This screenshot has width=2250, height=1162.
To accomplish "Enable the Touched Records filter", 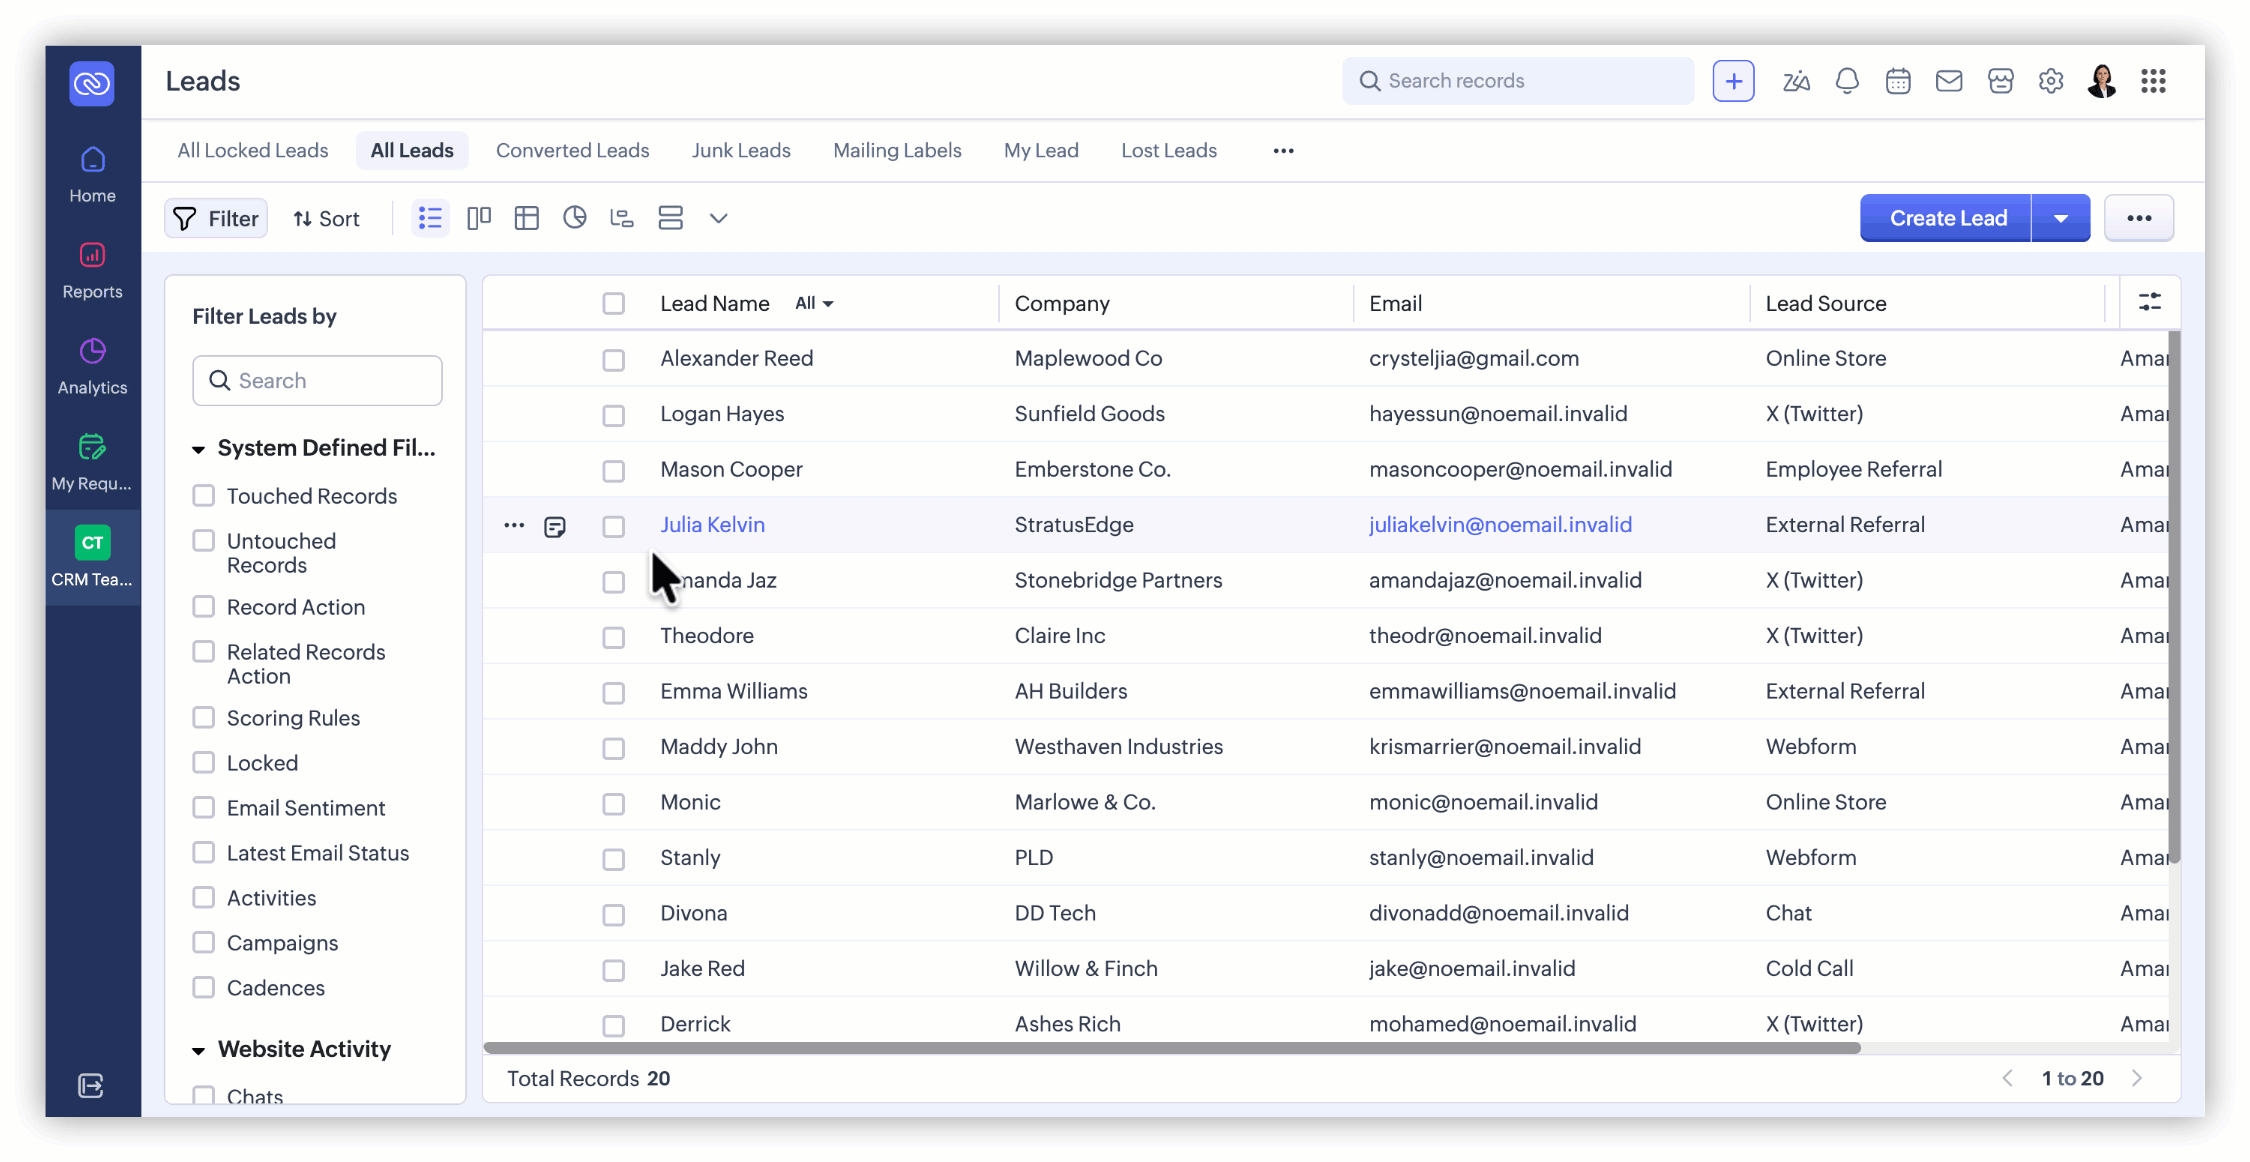I will coord(204,495).
